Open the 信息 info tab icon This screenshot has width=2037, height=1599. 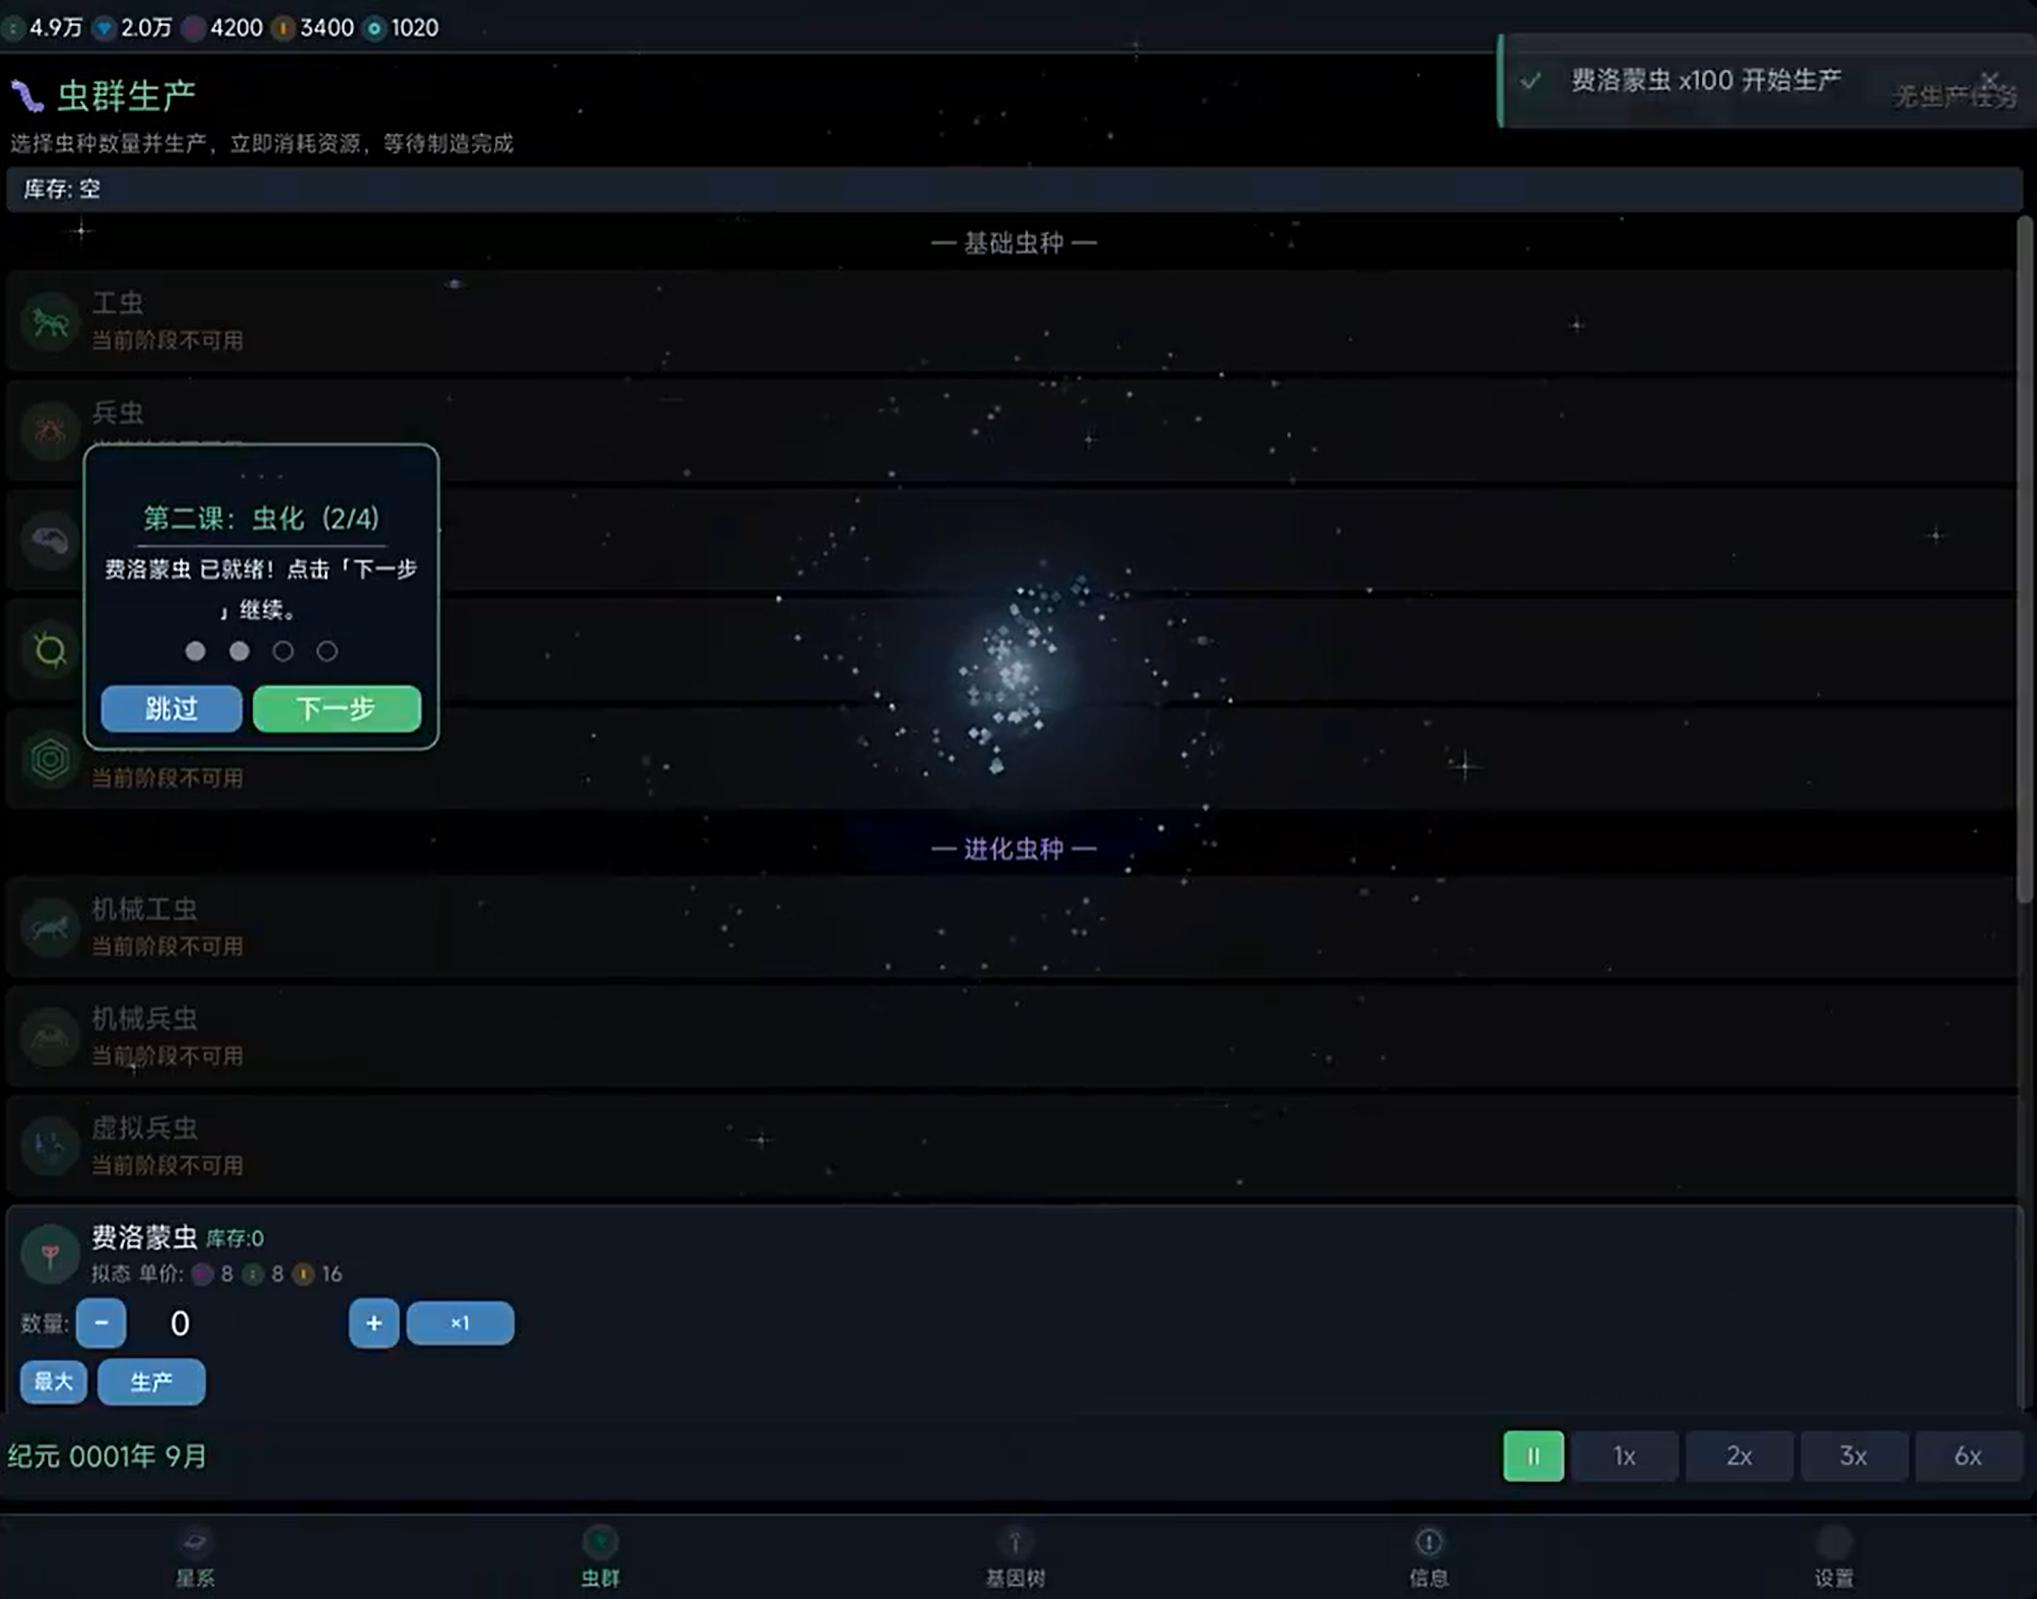coord(1428,1543)
